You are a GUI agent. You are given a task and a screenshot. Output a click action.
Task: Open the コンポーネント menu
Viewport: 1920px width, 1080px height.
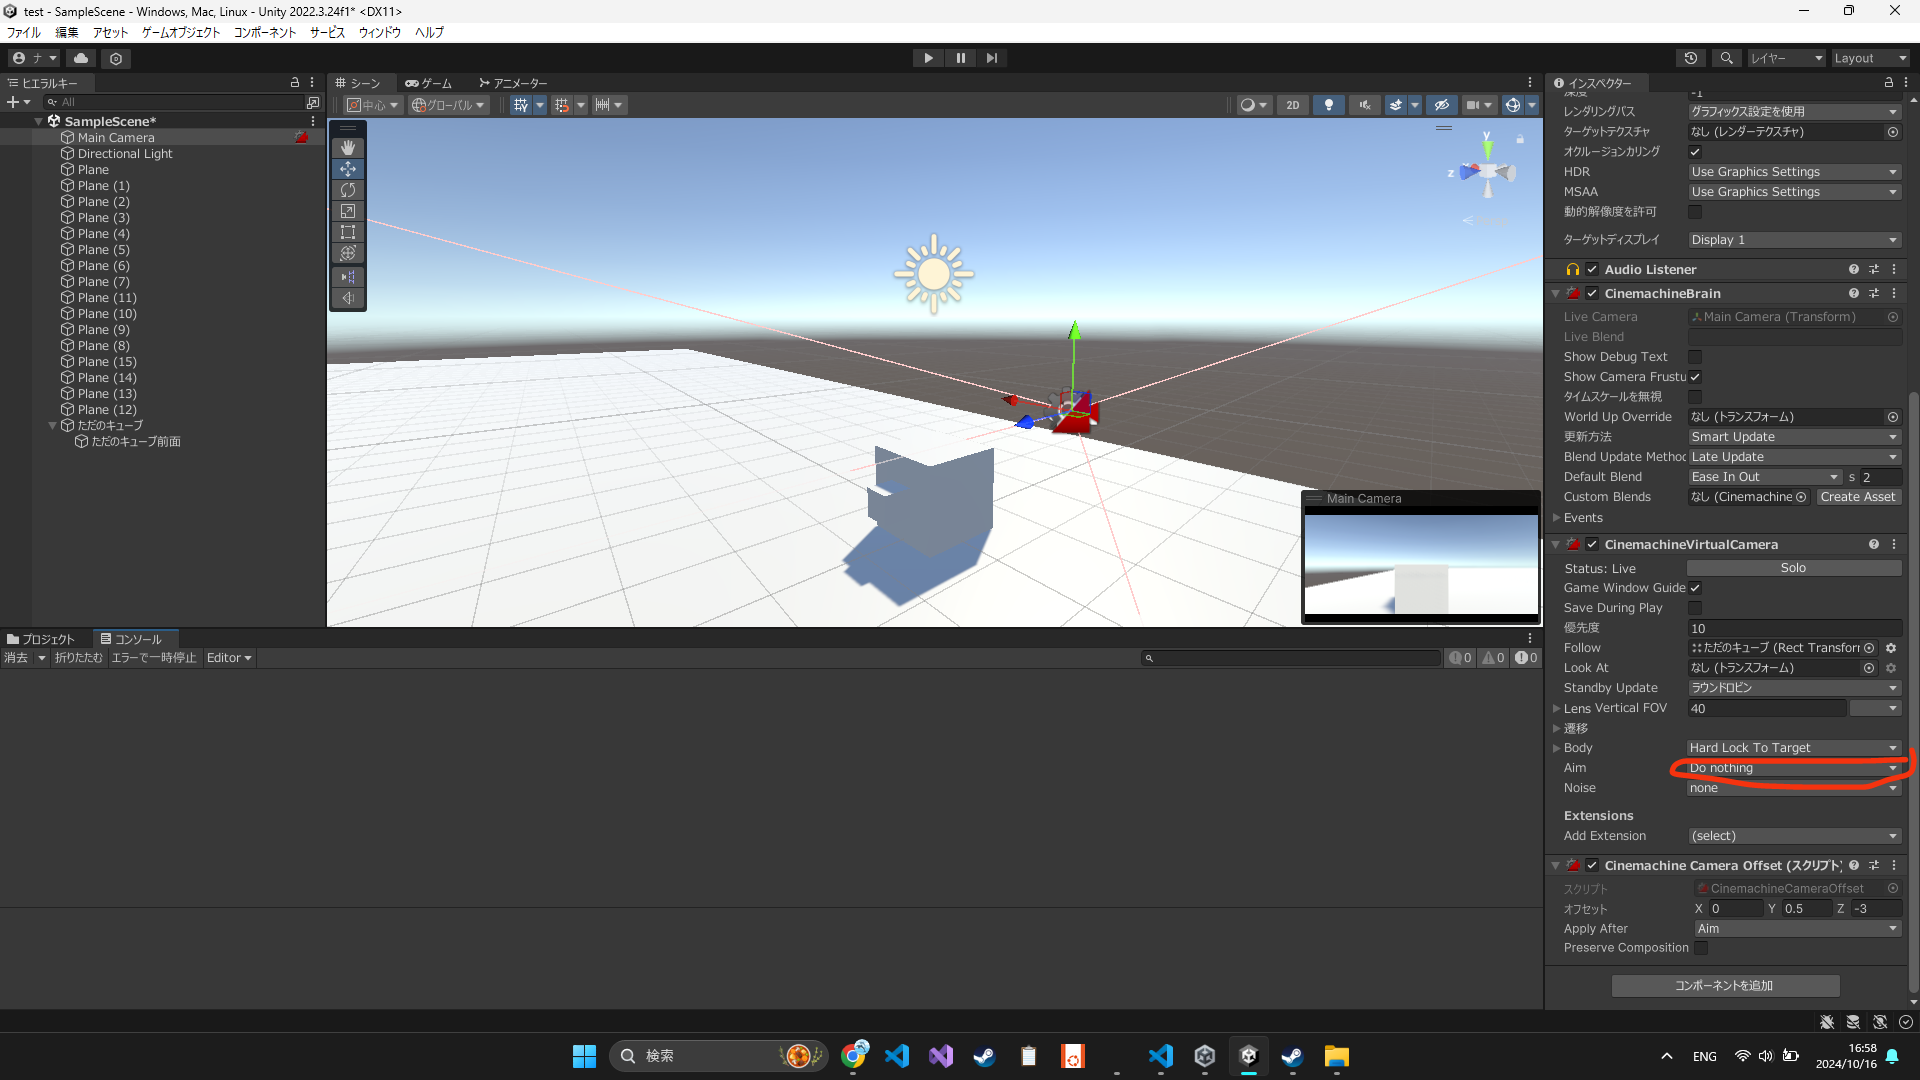[265, 32]
